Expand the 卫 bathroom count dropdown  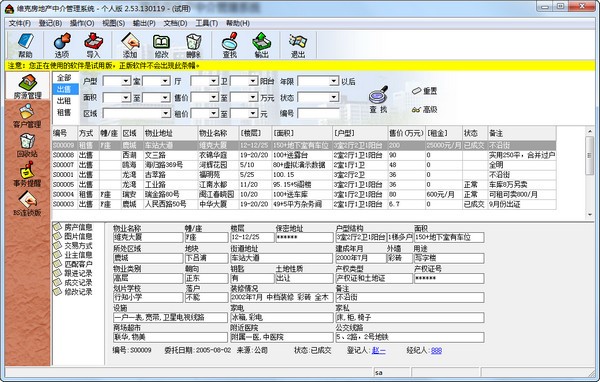point(214,81)
